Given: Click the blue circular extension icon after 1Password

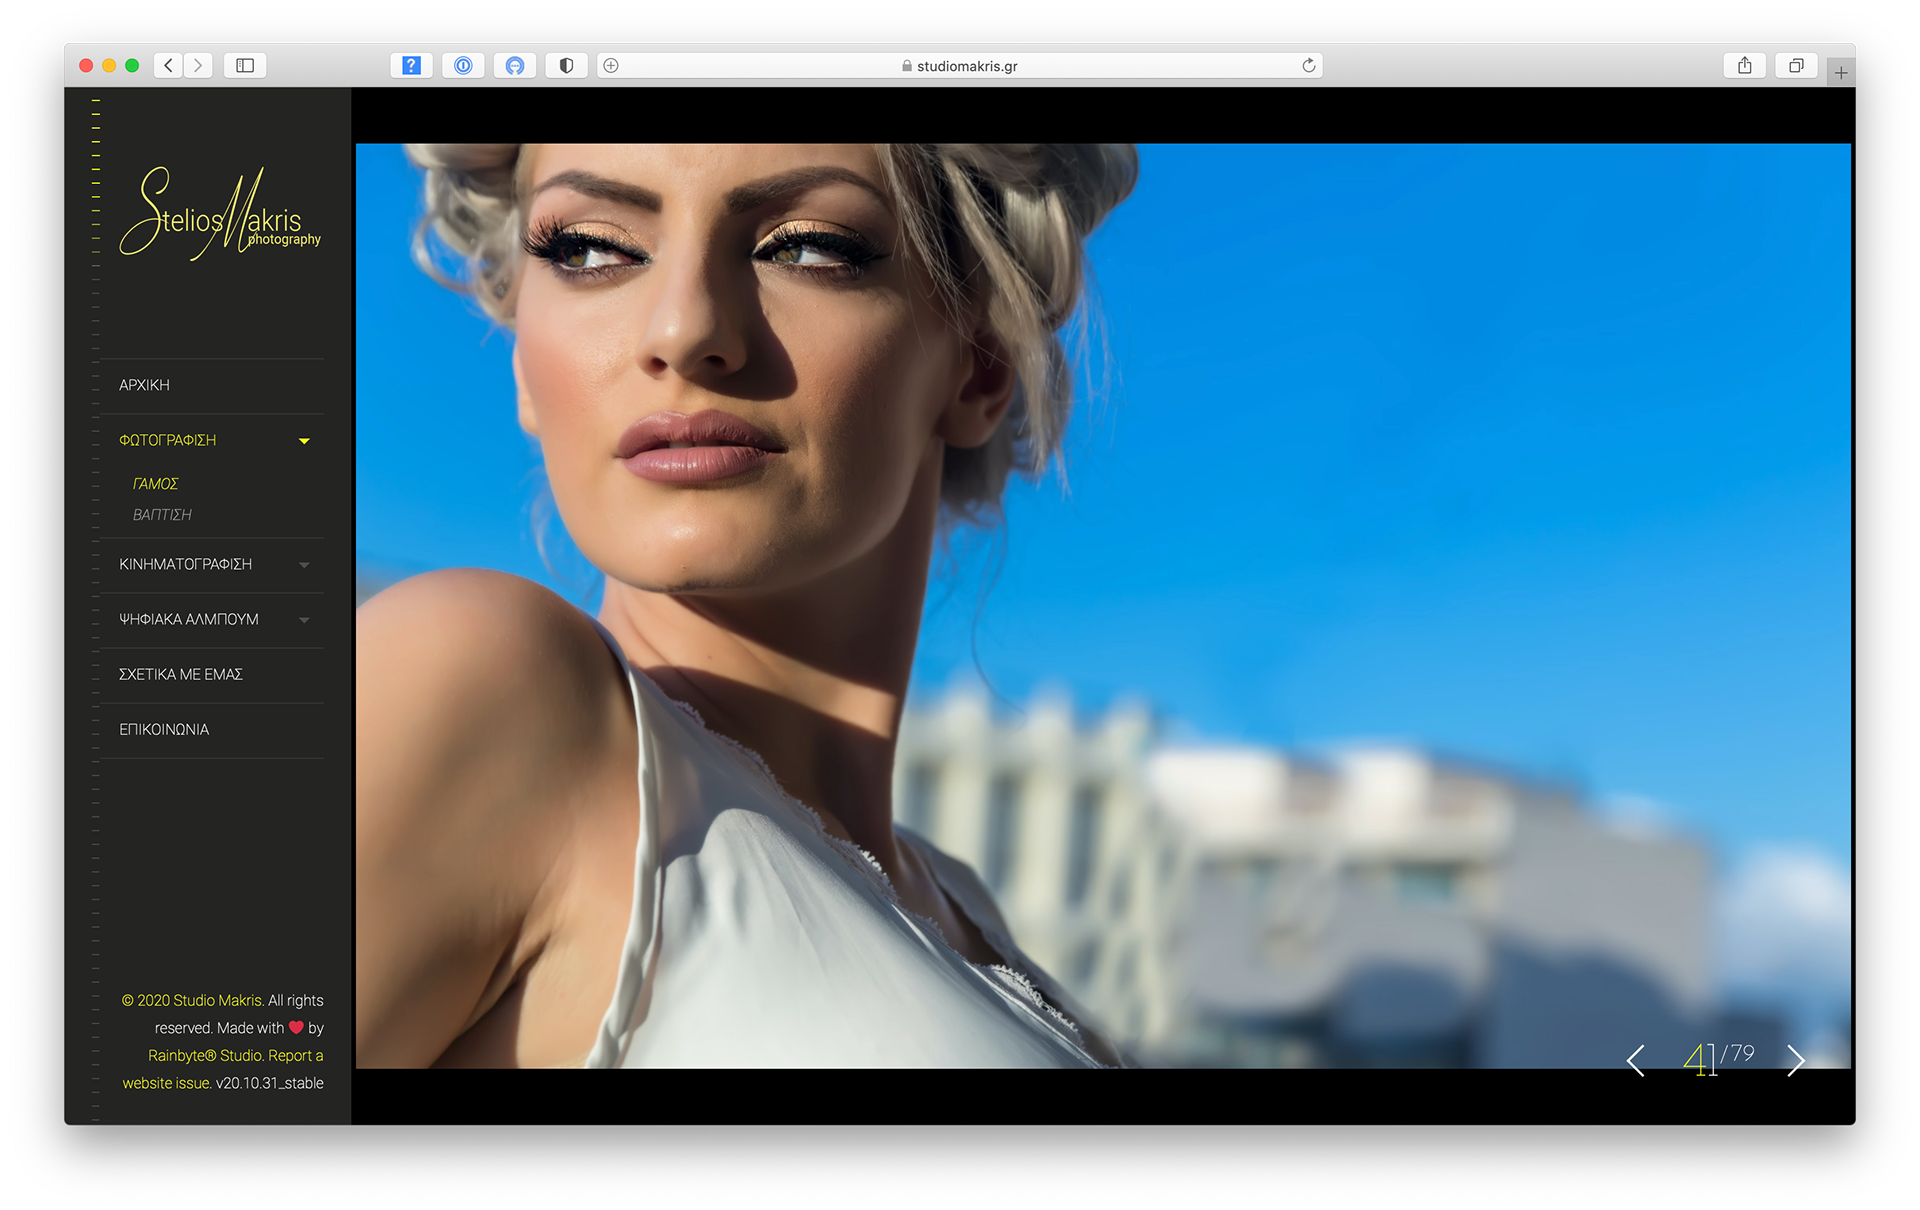Looking at the screenshot, I should point(515,66).
